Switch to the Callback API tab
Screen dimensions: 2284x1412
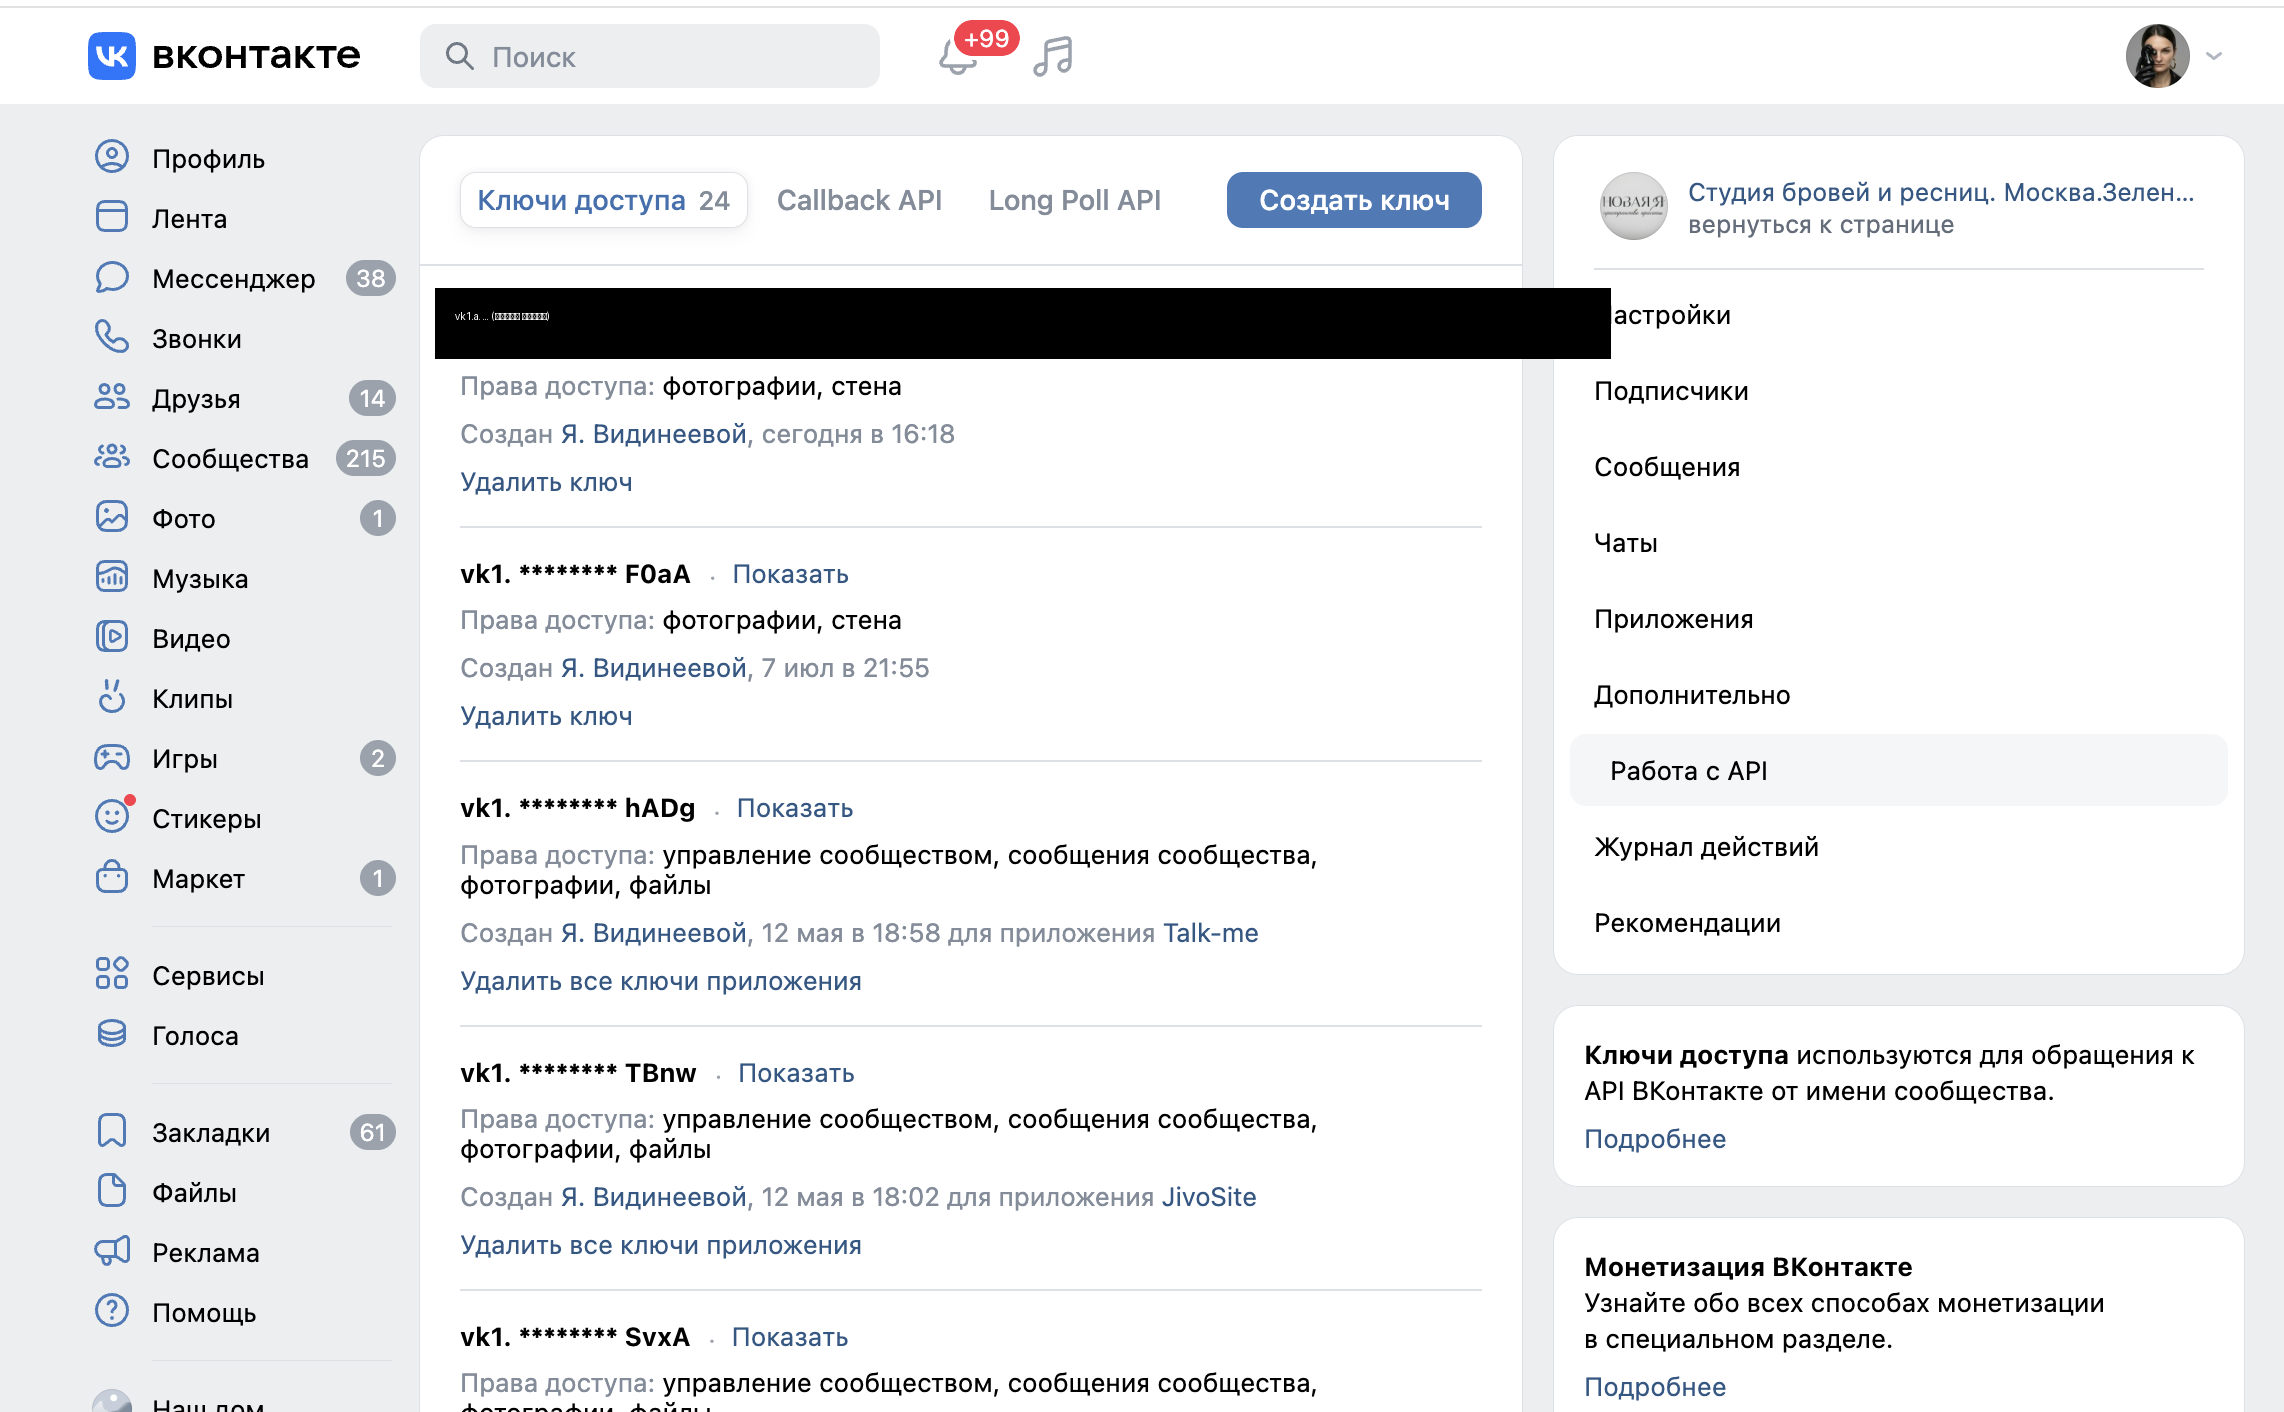859,200
